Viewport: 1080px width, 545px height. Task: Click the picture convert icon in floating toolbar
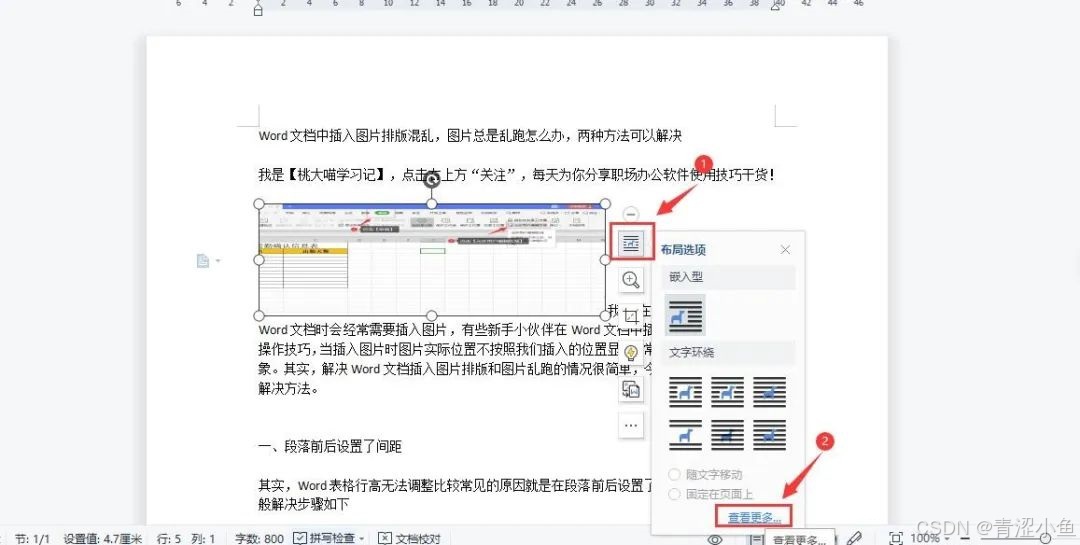[x=630, y=389]
